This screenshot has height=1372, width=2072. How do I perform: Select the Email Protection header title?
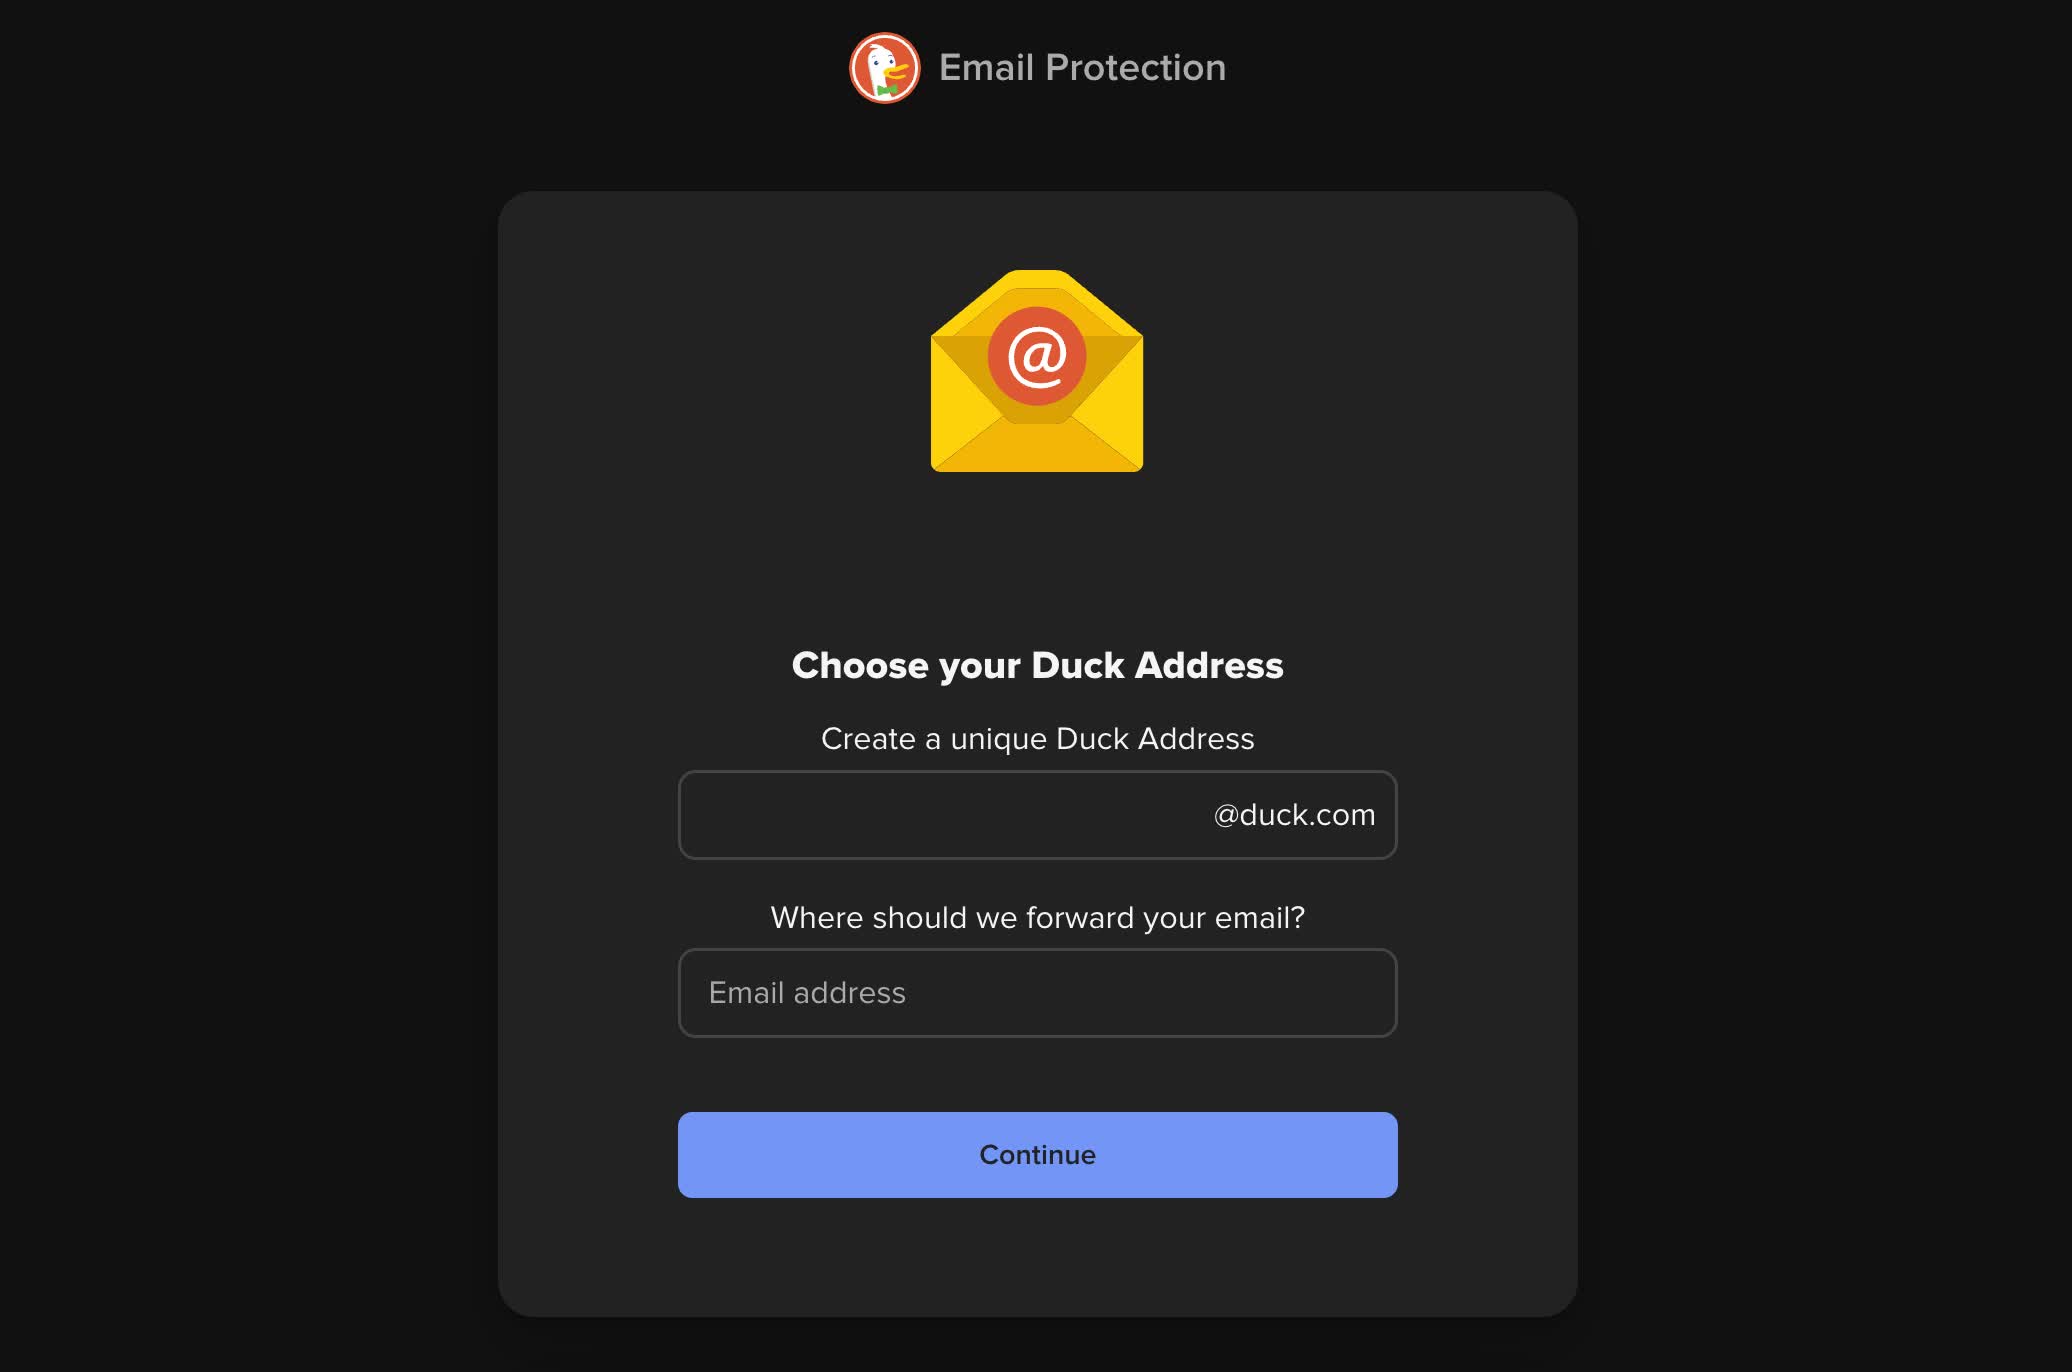coord(1082,68)
